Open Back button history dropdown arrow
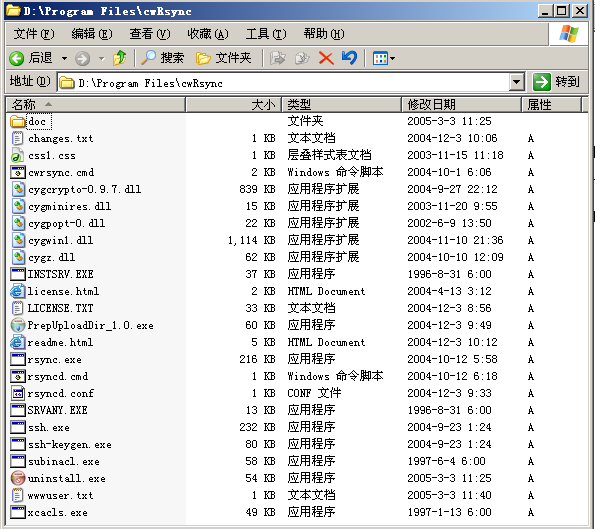Screen dimensions: 595x529 (x=65, y=58)
